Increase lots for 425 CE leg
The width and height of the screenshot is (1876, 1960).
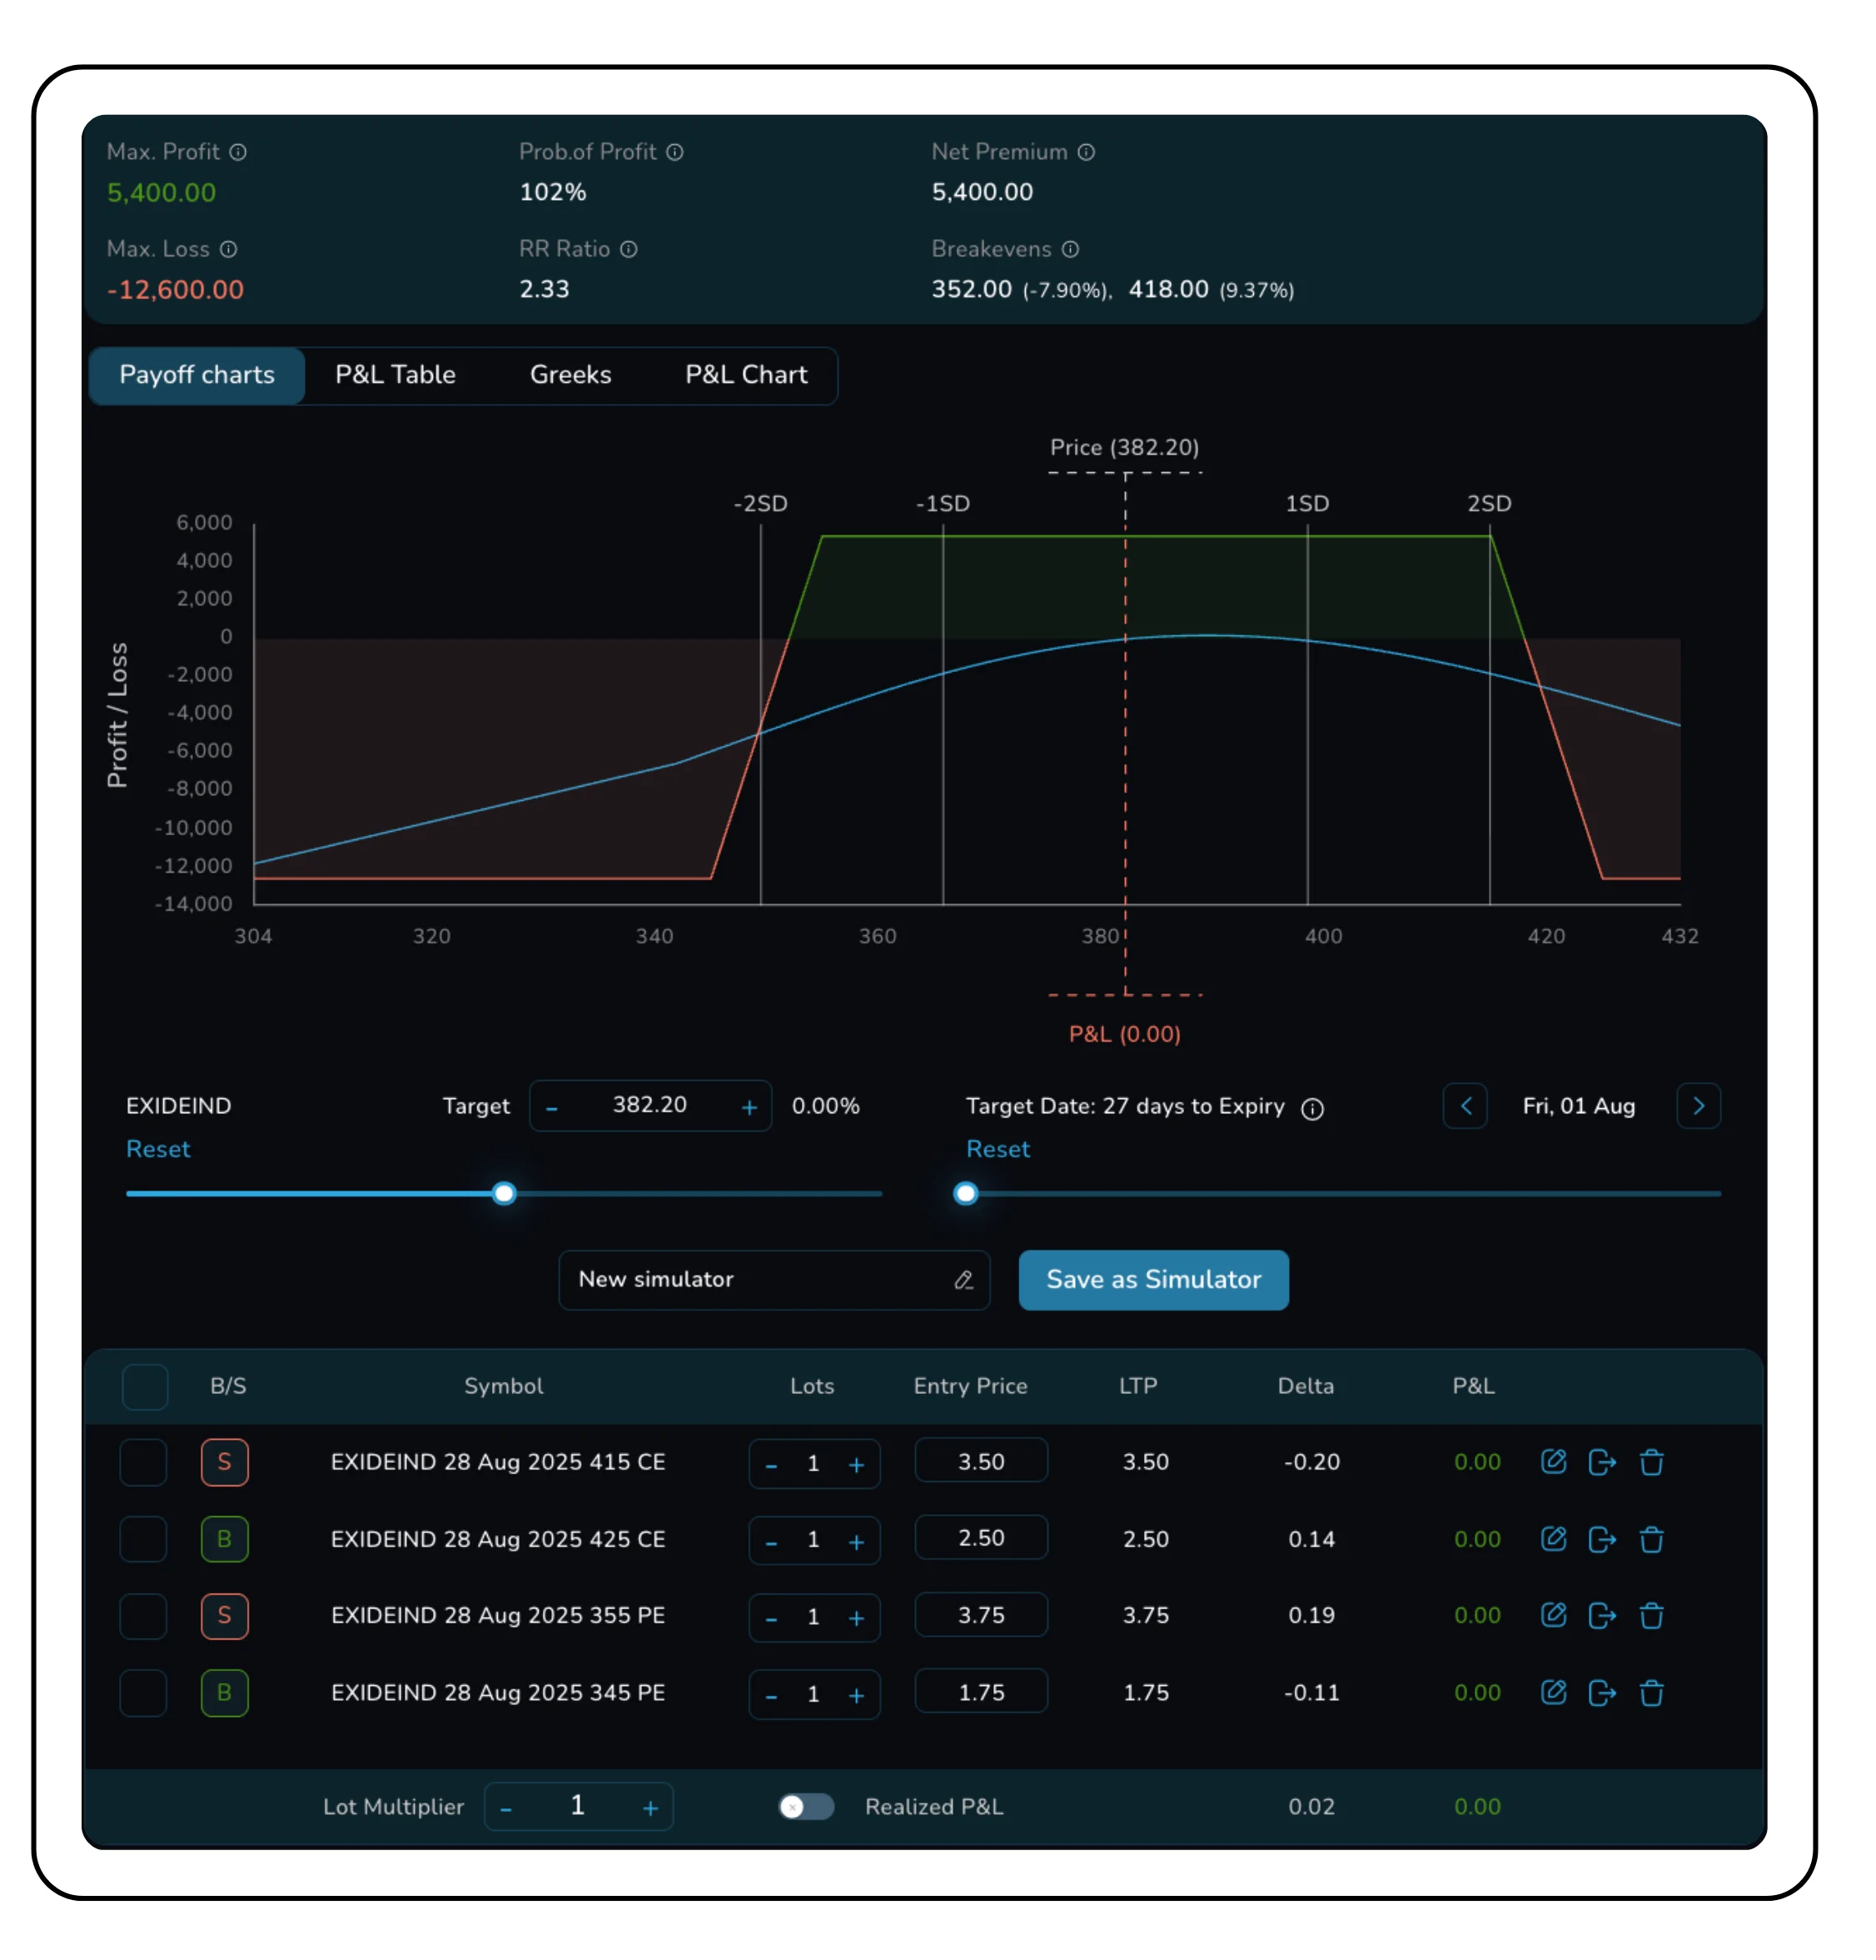click(856, 1542)
